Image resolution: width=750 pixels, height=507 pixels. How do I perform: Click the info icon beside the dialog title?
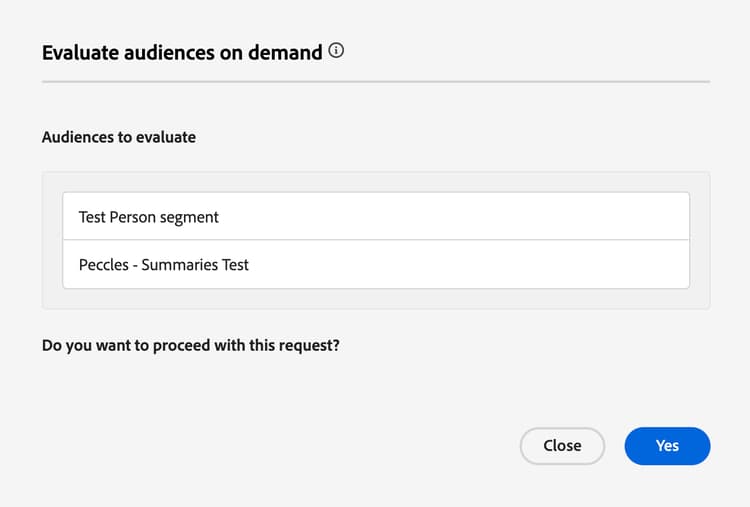336,51
